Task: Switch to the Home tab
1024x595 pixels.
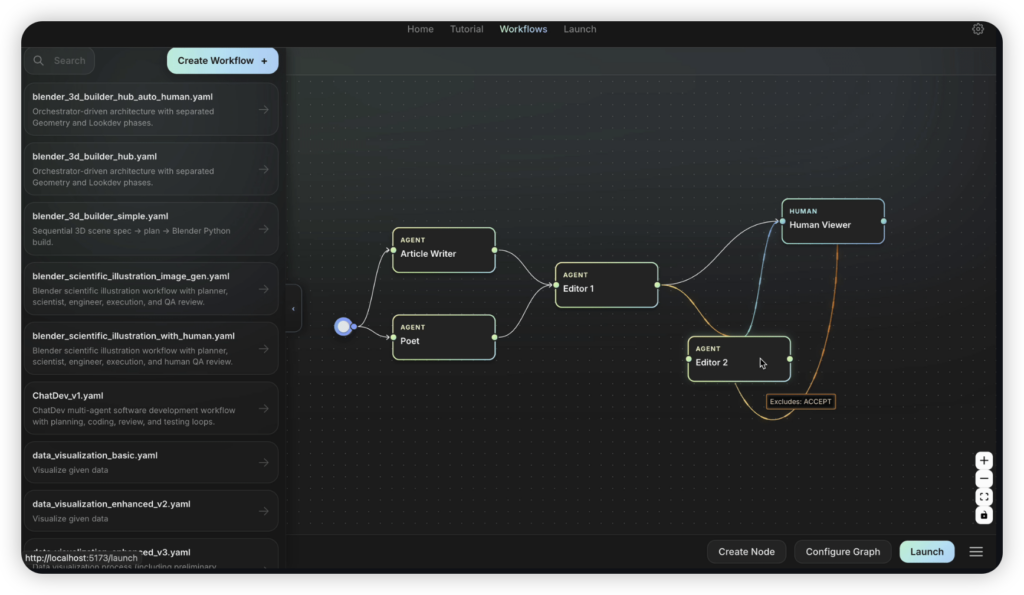Action: 420,29
